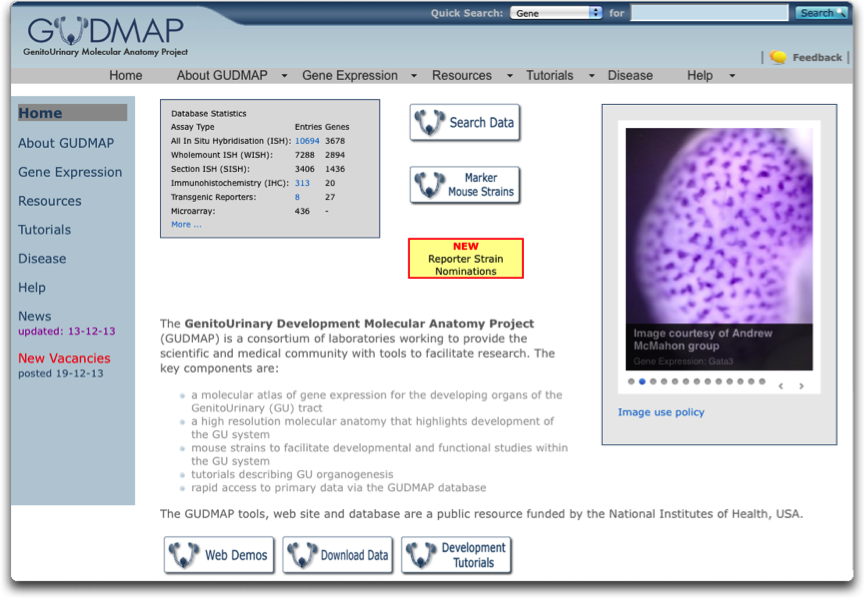Expand the About GUDMAP menu arrow
This screenshot has height=600, width=865.
pyautogui.click(x=284, y=76)
